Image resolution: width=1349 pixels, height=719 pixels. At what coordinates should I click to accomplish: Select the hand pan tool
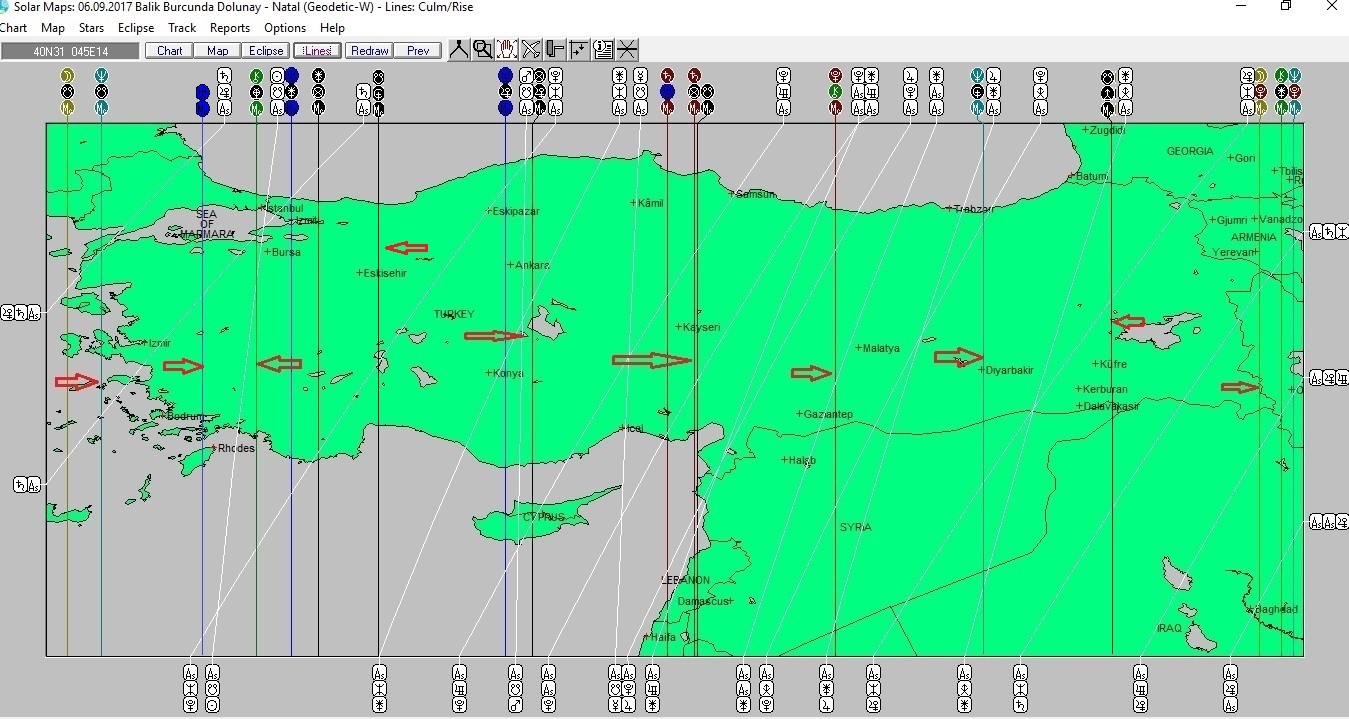tap(507, 50)
